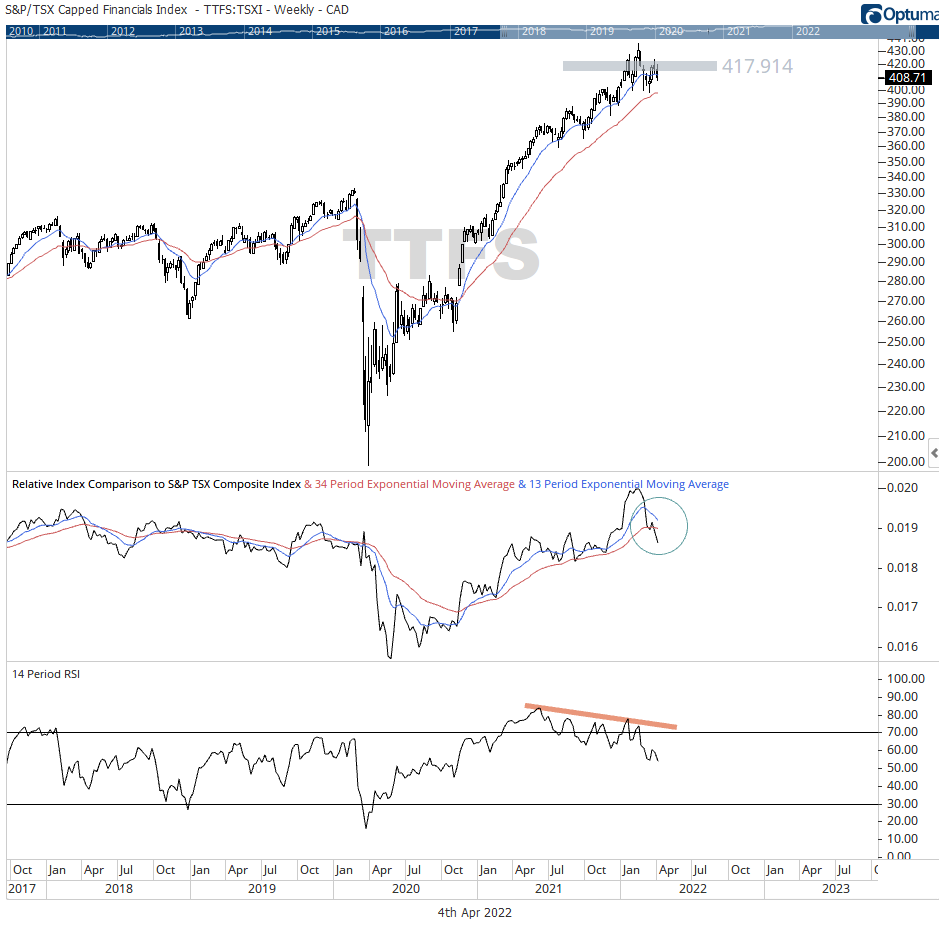Jump to 2010 in the top overview bar
Screen dimensions: 947x932
[x=20, y=31]
